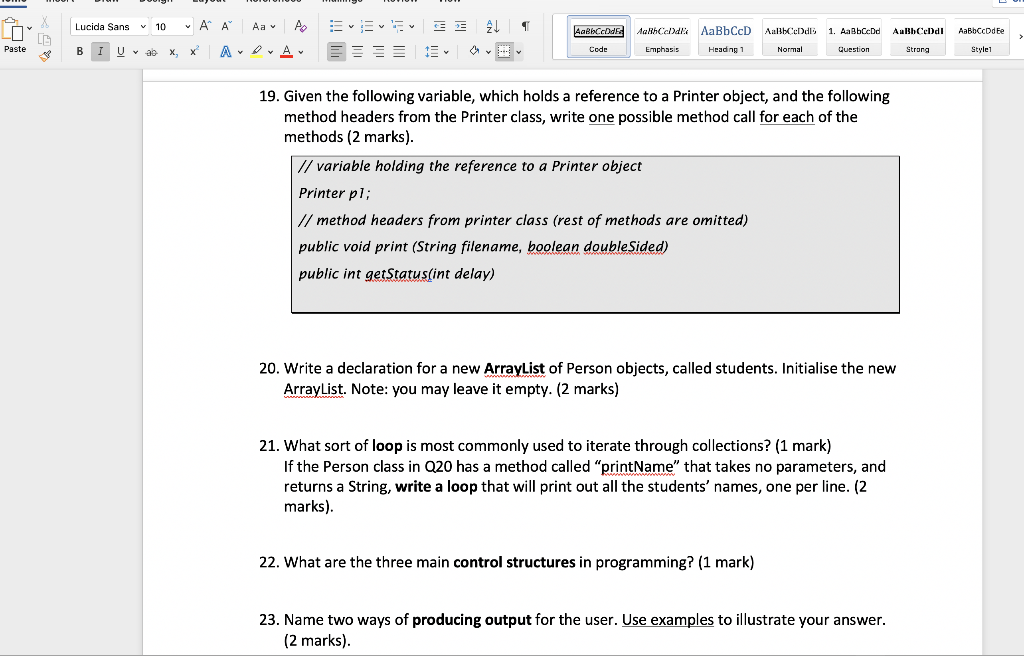Toggle off Italic formatting
1024x656 pixels.
point(100,50)
